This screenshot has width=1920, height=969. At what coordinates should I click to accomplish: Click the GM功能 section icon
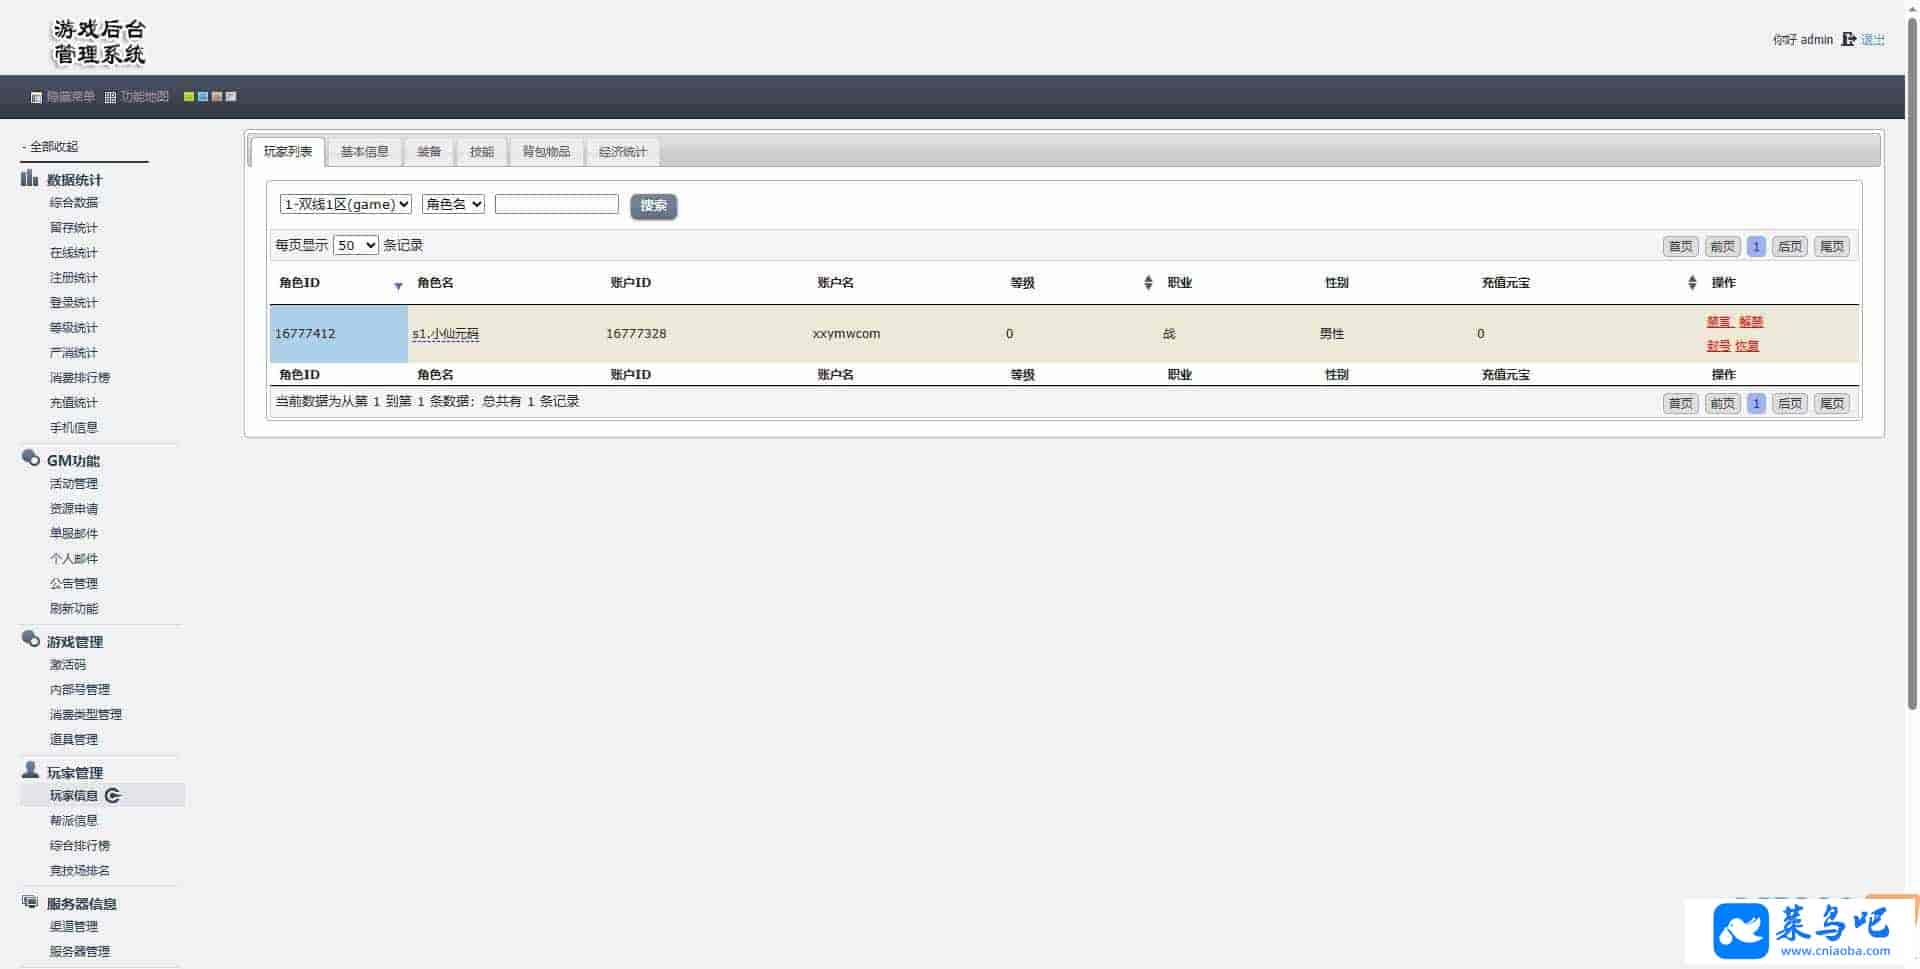tap(30, 459)
